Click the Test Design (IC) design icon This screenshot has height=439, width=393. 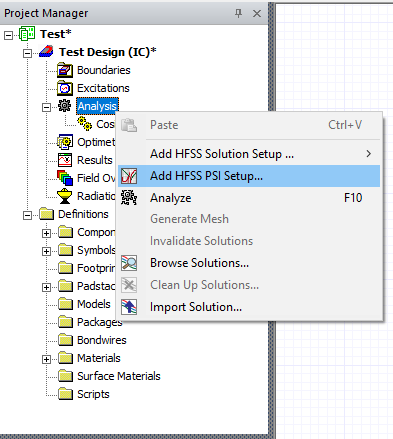pyautogui.click(x=46, y=52)
